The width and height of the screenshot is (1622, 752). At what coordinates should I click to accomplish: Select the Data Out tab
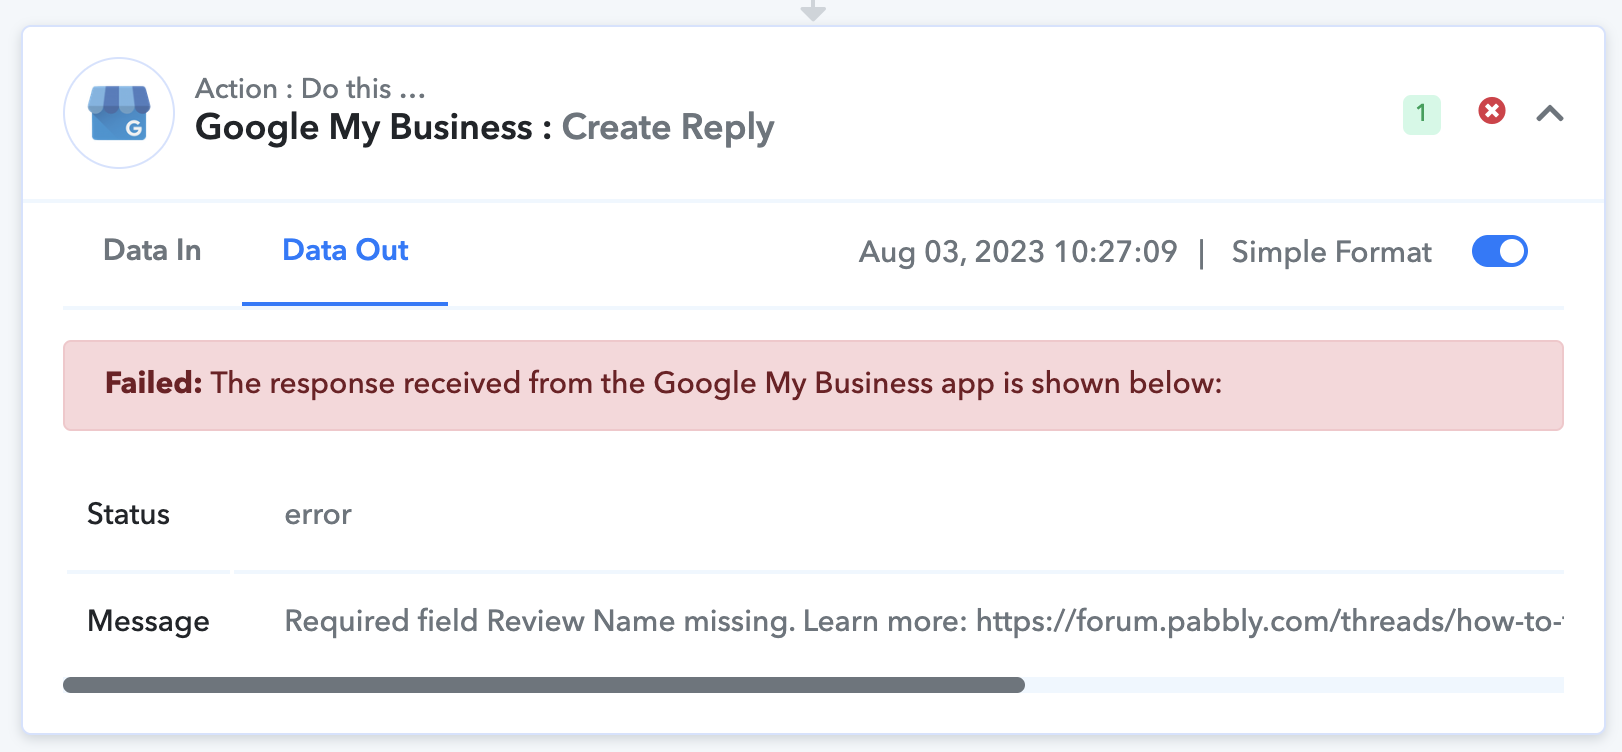(x=345, y=250)
